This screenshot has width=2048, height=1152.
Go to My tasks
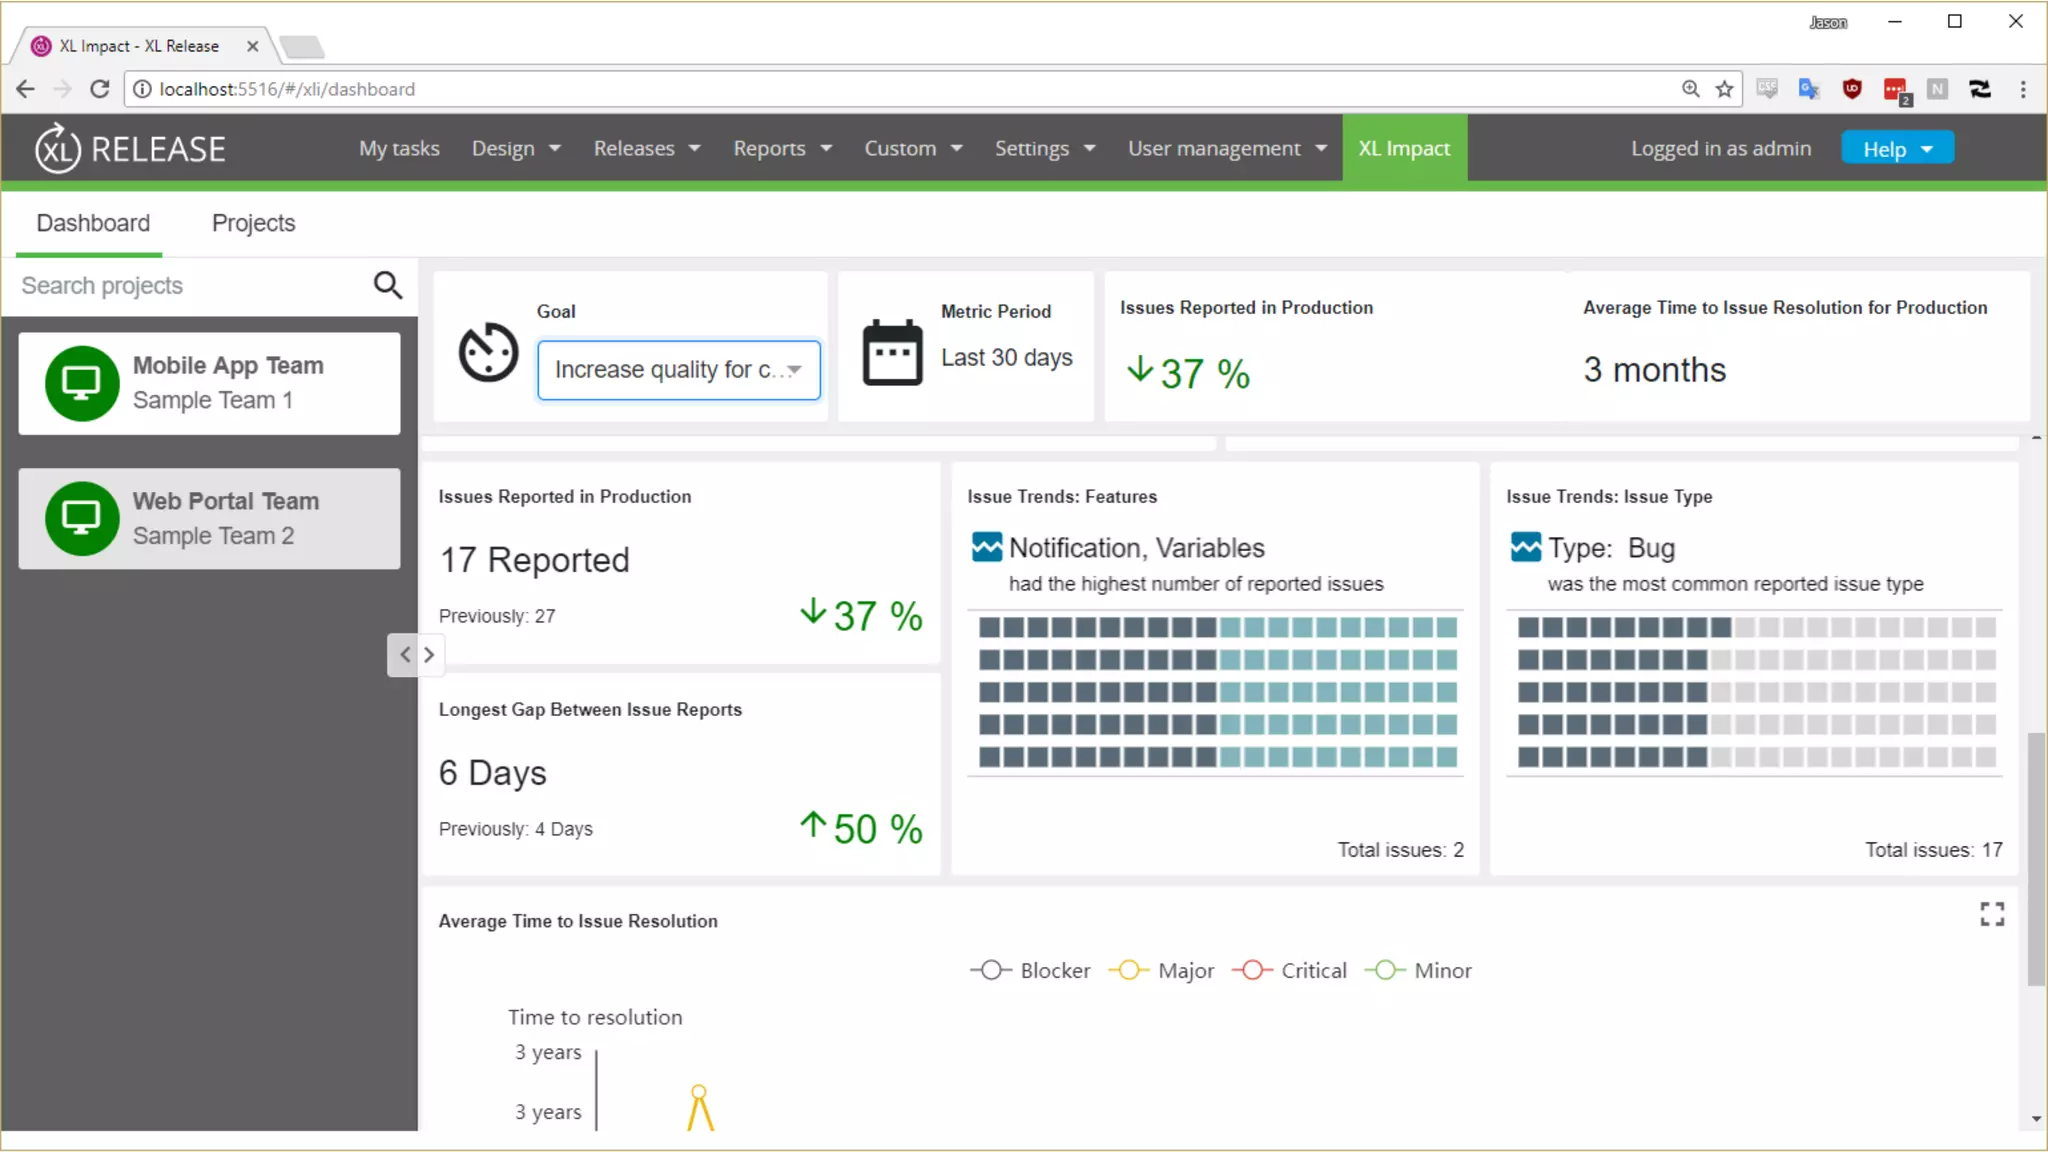click(399, 148)
